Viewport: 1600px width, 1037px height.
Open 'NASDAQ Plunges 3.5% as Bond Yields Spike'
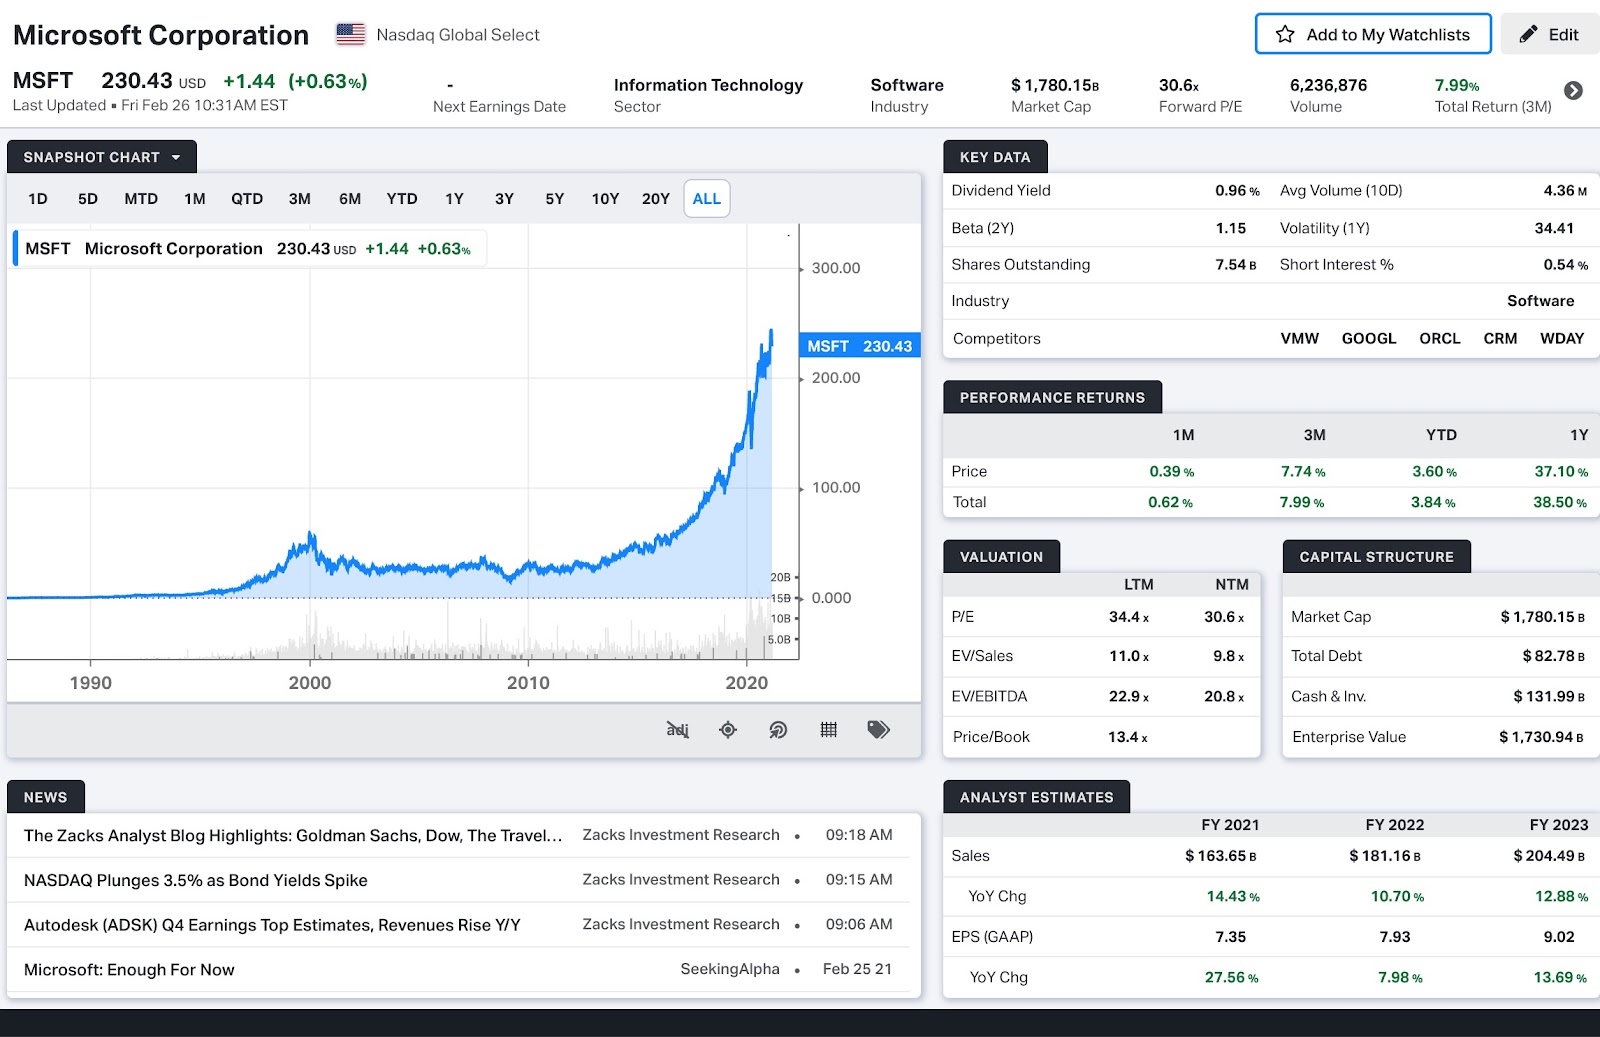196,881
